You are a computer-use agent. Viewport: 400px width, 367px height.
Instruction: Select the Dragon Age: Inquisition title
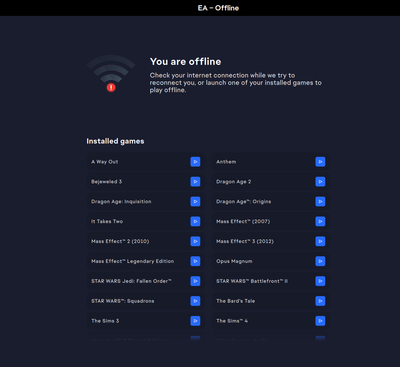pos(121,201)
